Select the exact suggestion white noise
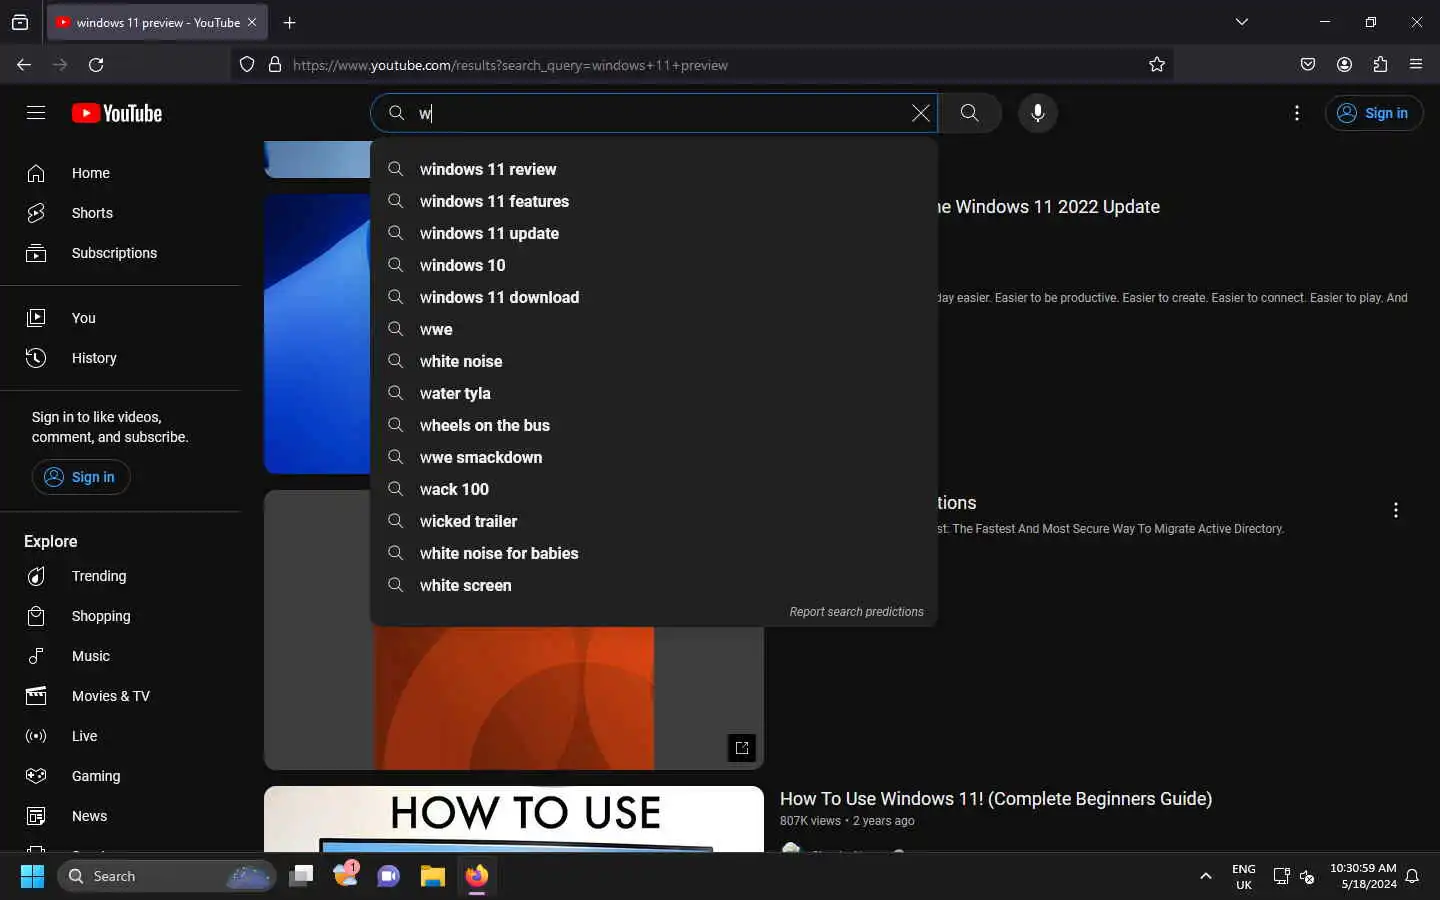This screenshot has width=1440, height=900. 654,361
